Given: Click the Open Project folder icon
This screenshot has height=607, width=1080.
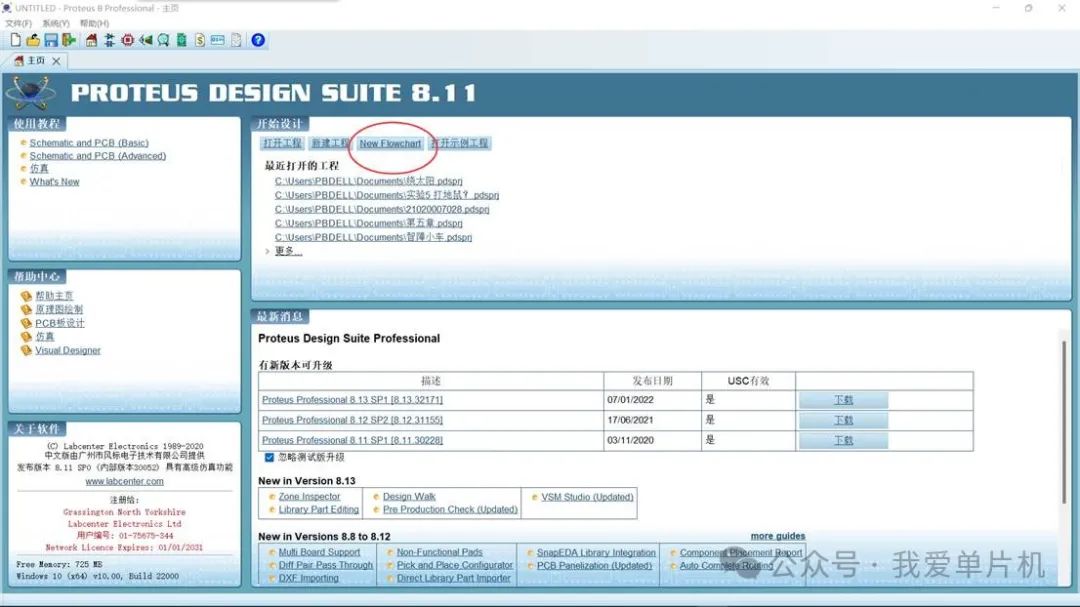Looking at the screenshot, I should 33,40.
